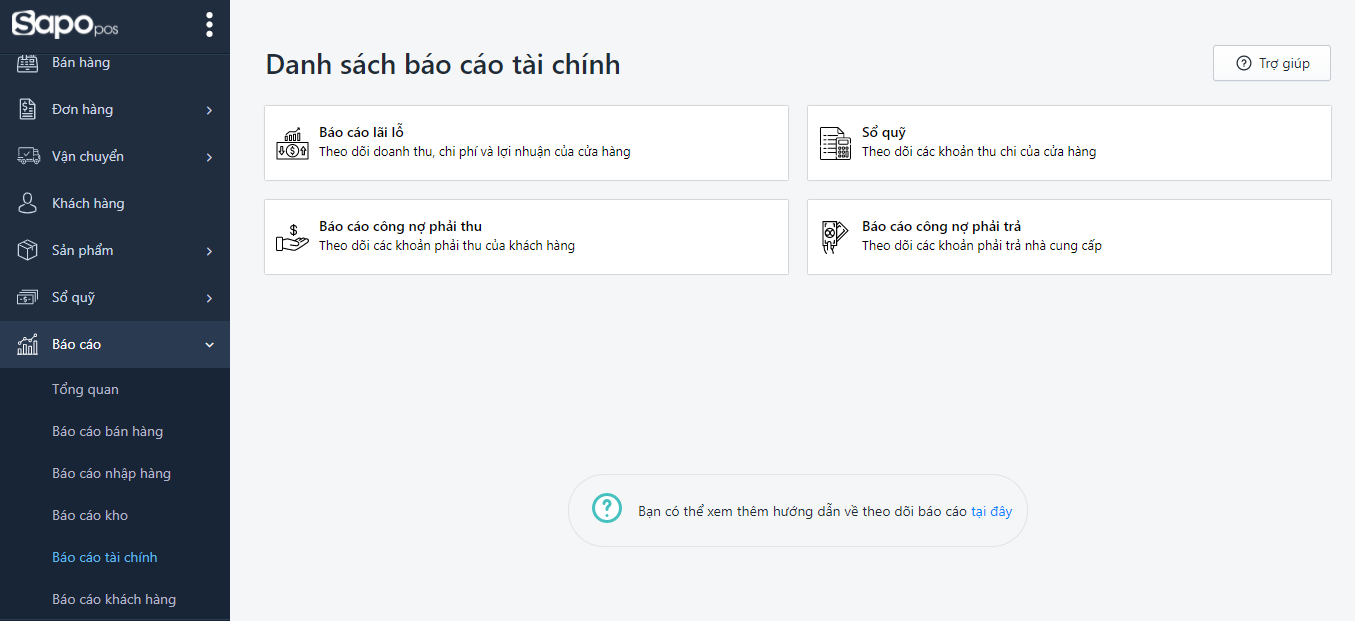The height and width of the screenshot is (621, 1355).
Task: Open the Sản phẩm box icon in sidebar
Action: click(x=29, y=250)
